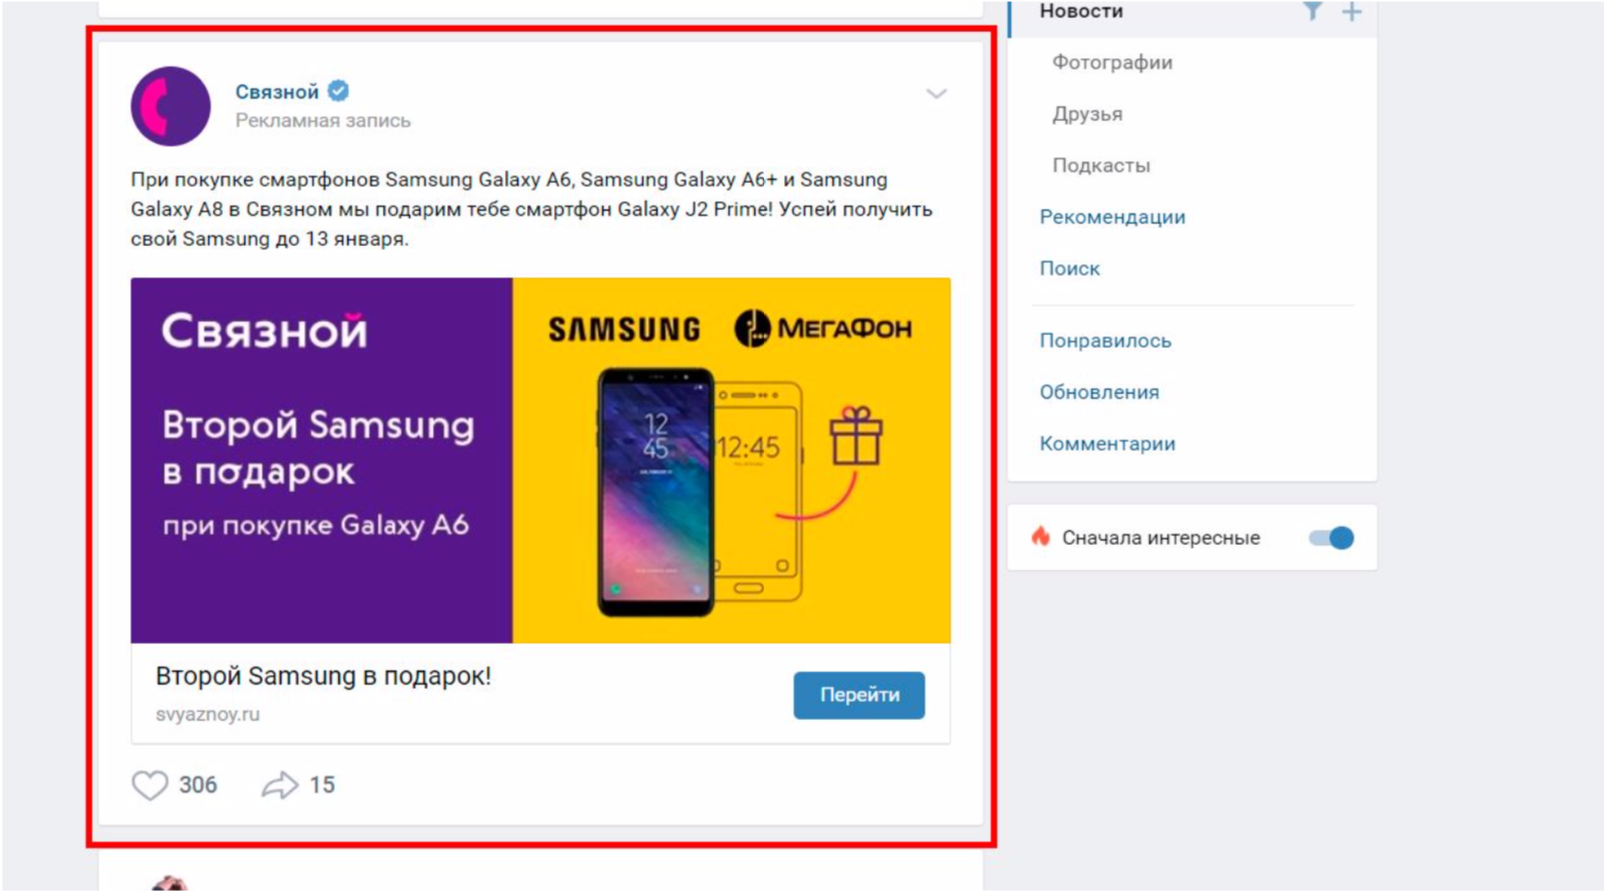Click the Перейти button
1604x892 pixels.
pos(859,695)
